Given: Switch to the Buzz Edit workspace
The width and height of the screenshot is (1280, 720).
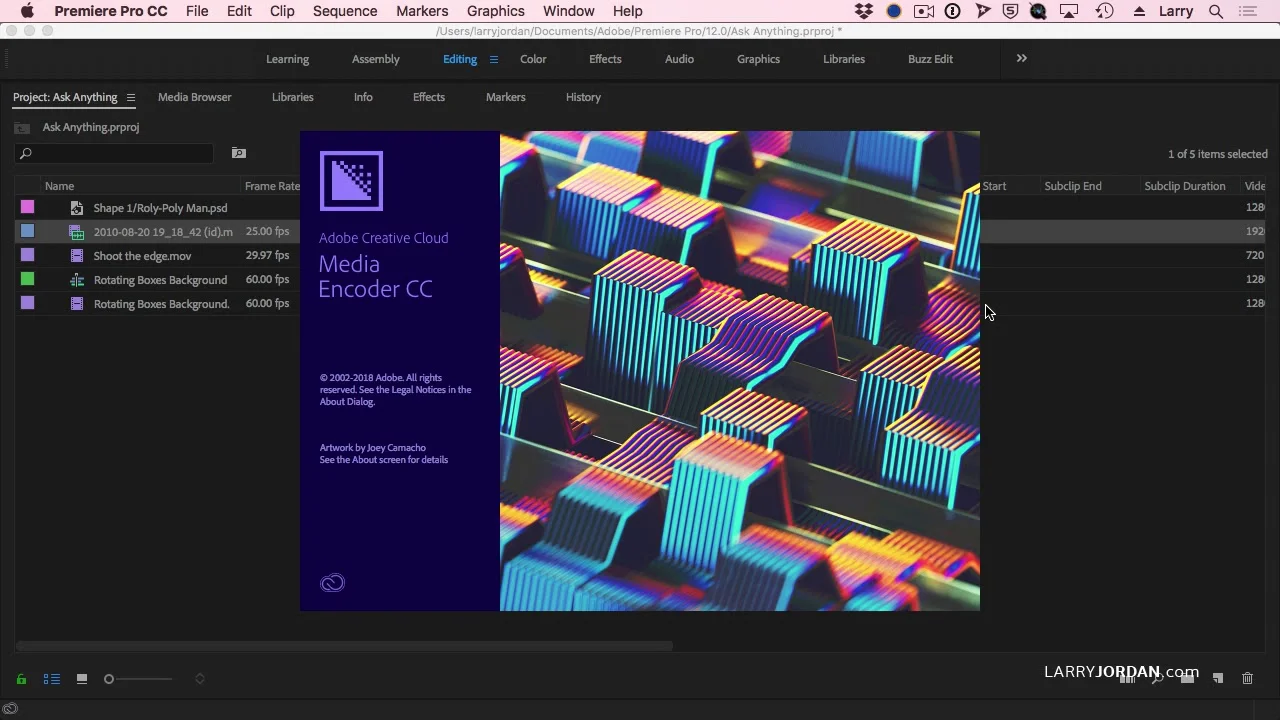Looking at the screenshot, I should point(930,59).
